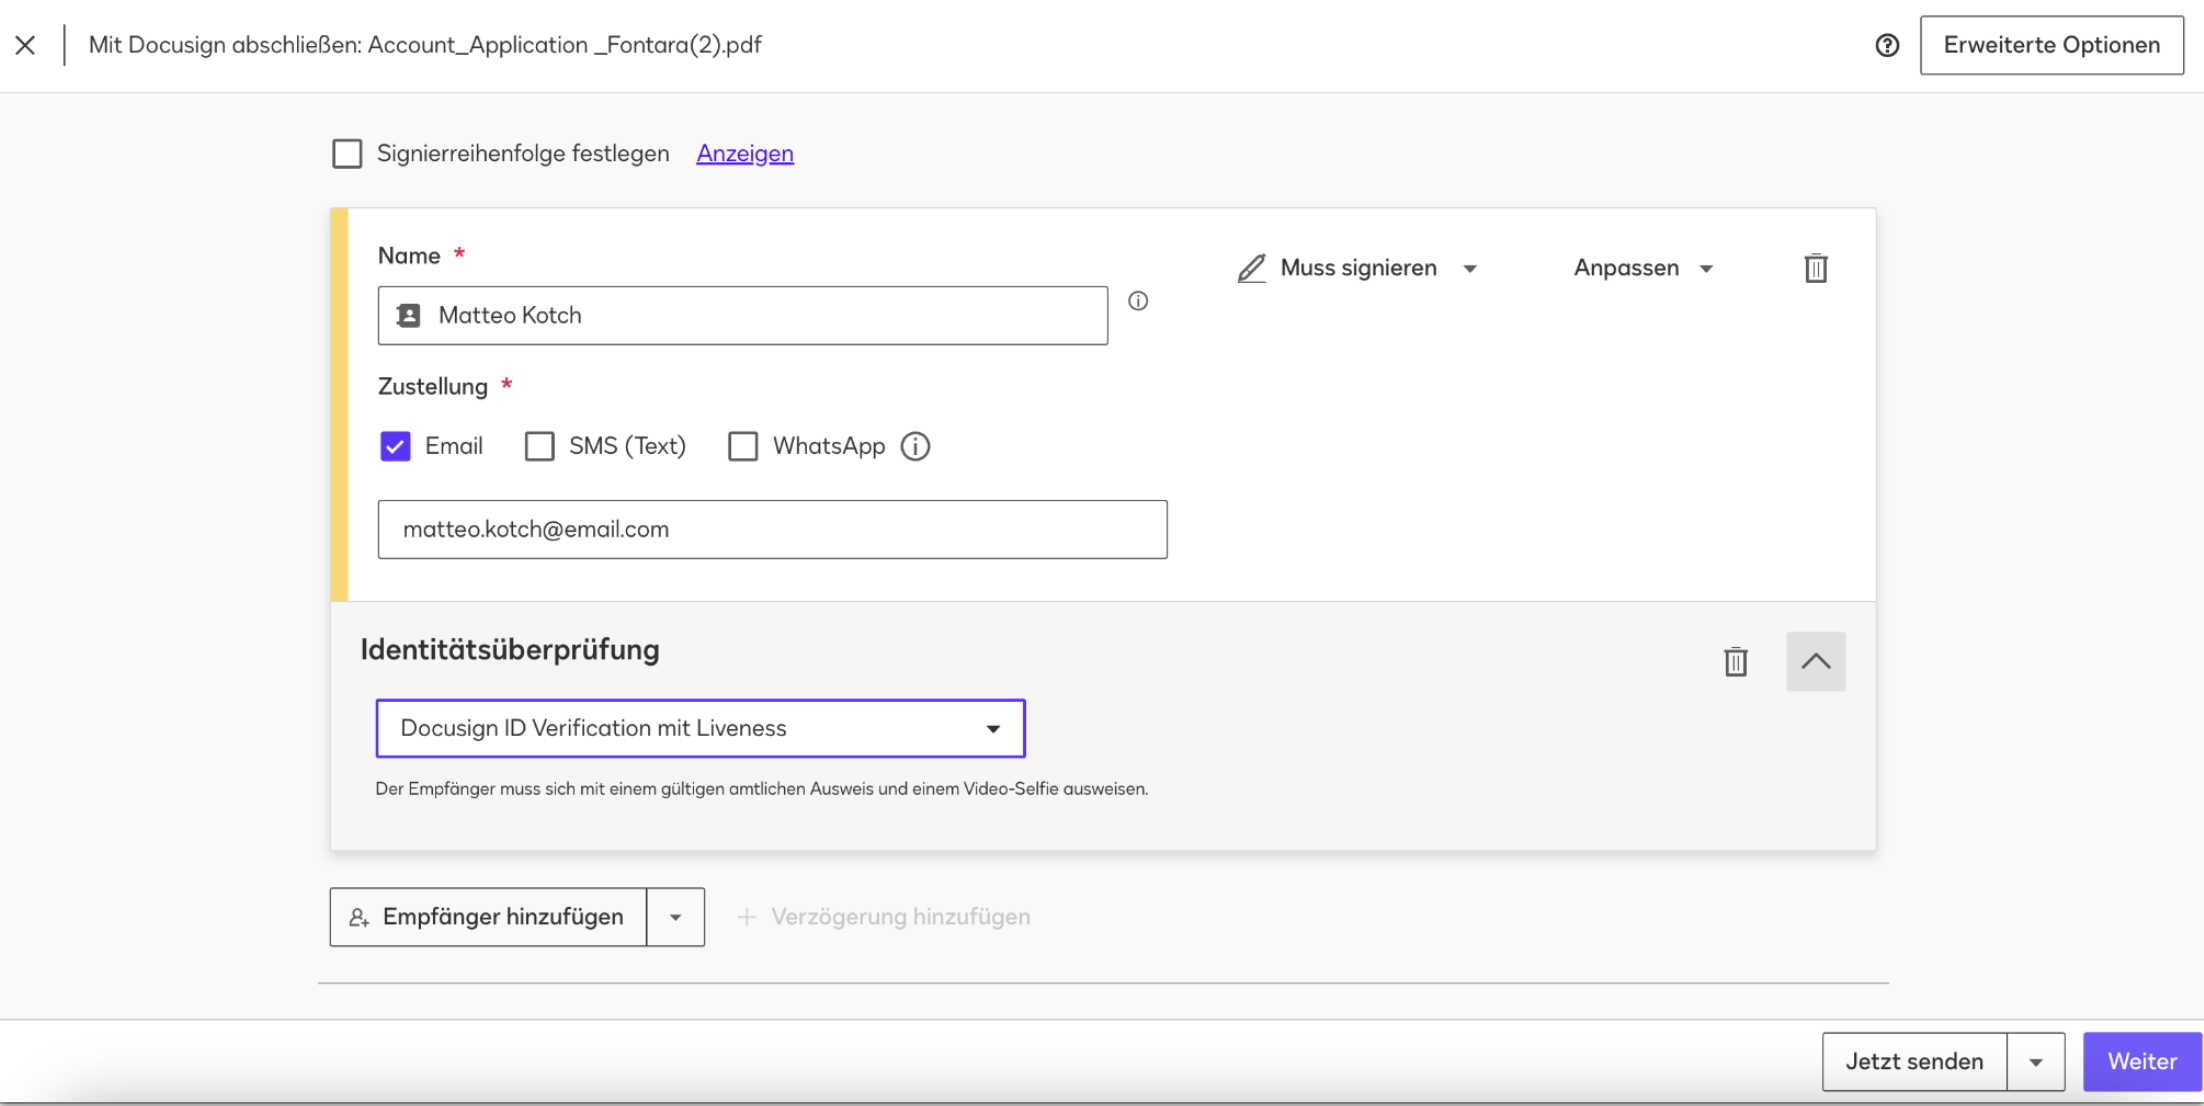Edit the email field matteo.kotch@email.com

click(x=772, y=529)
